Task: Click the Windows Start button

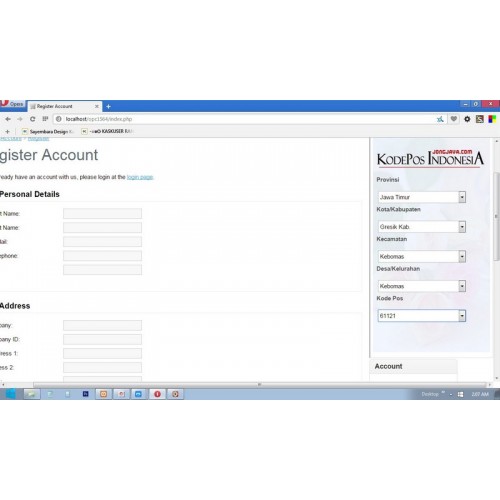Action: 10,394
